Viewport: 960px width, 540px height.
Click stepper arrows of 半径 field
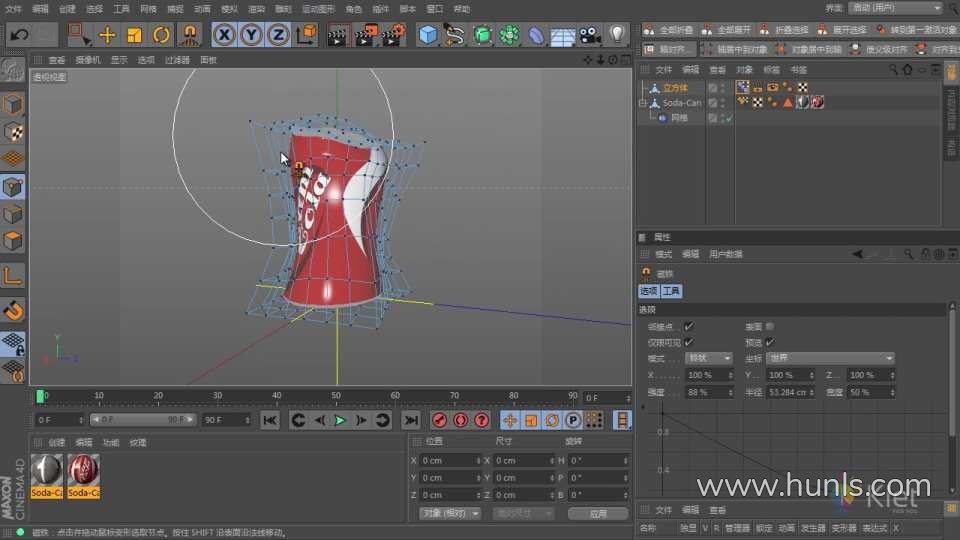tap(812, 392)
